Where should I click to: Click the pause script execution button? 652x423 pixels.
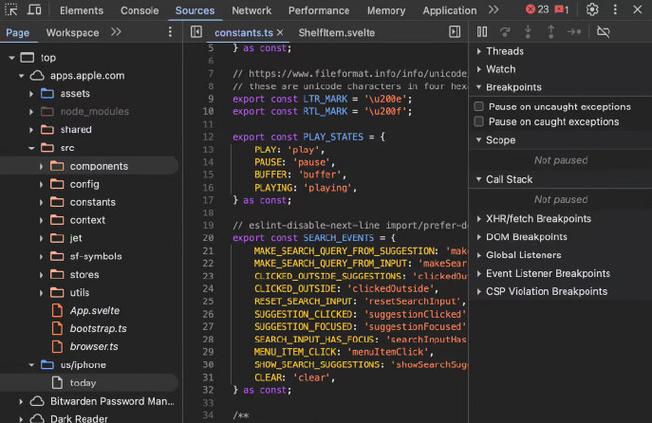482,32
